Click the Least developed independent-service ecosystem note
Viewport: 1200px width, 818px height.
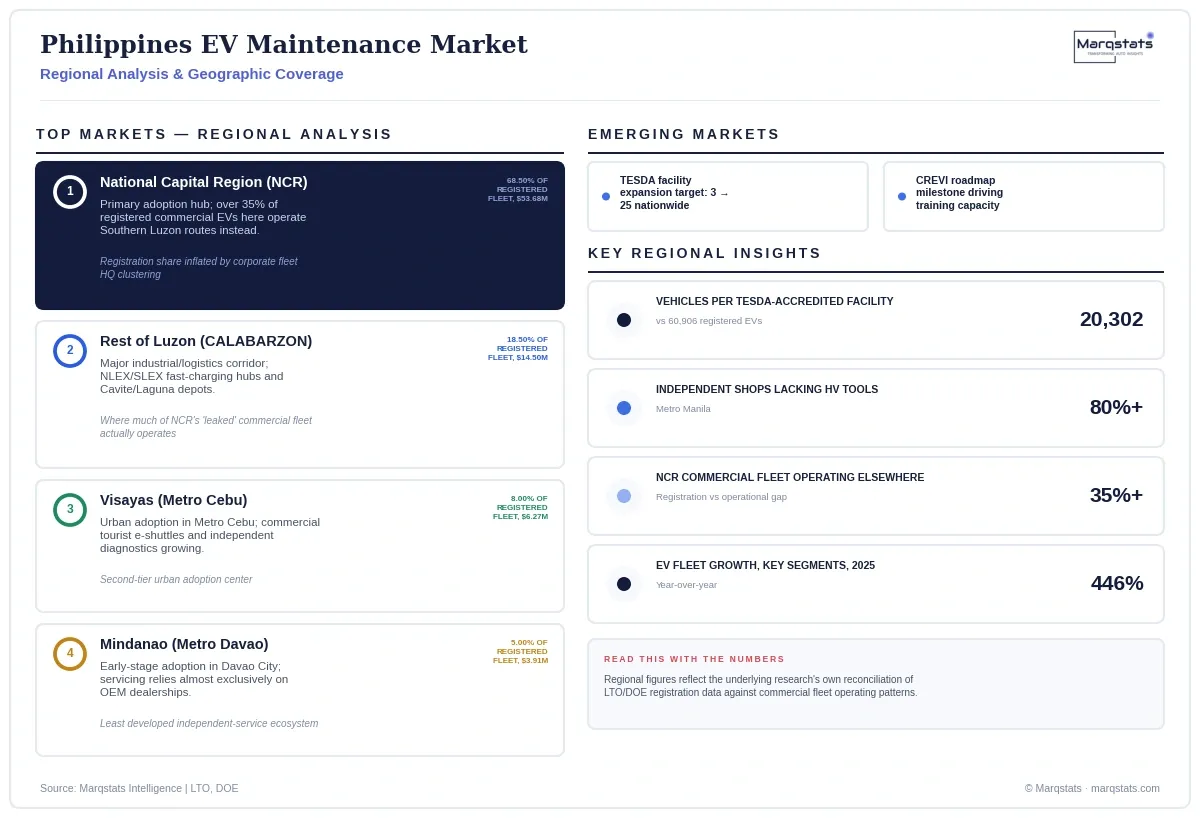[x=209, y=724]
